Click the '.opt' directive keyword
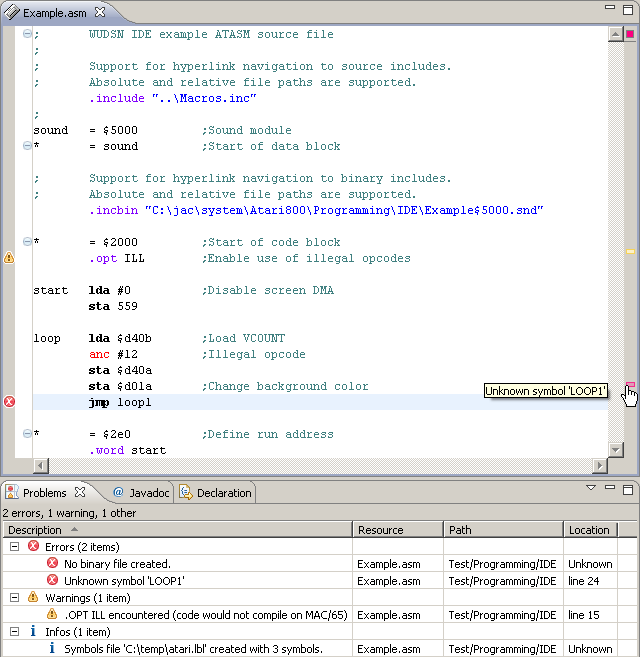Screen dimensions: 640x657 click(103, 258)
